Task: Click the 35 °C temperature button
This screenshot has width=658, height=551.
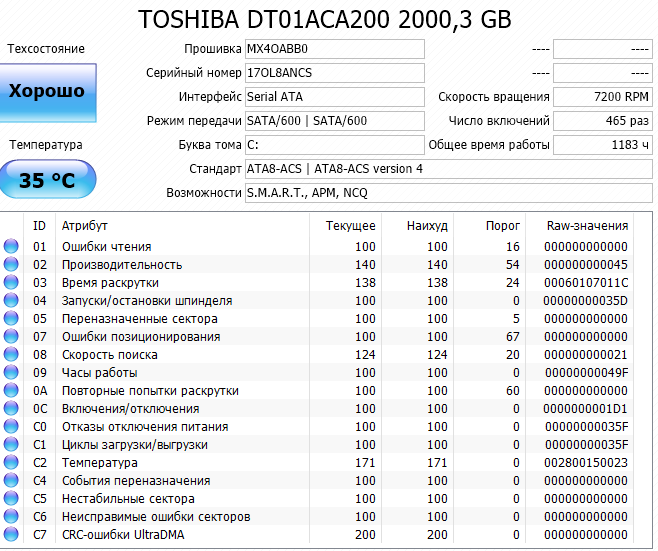Action: [48, 179]
